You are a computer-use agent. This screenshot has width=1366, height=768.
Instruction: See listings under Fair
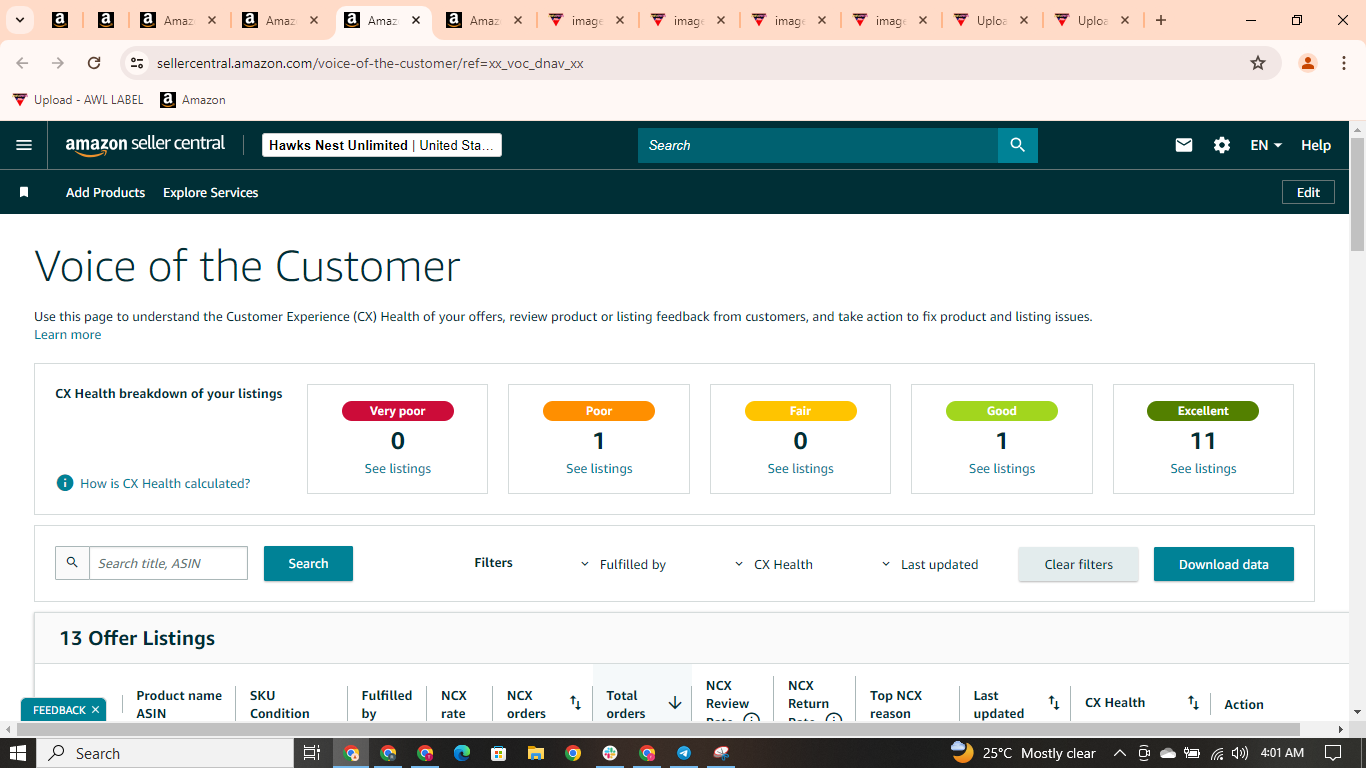(800, 468)
